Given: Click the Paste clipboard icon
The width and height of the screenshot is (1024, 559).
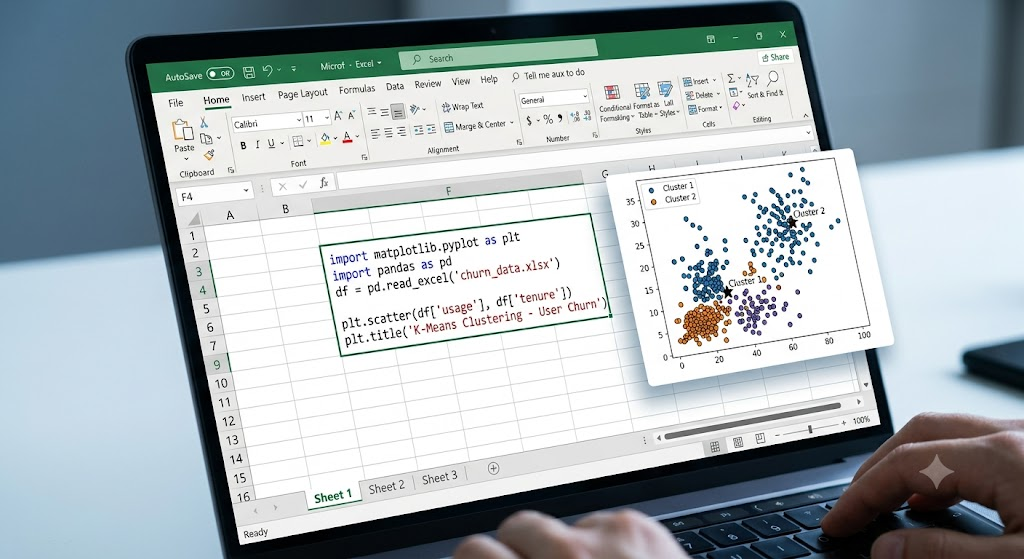Looking at the screenshot, I should (x=183, y=130).
